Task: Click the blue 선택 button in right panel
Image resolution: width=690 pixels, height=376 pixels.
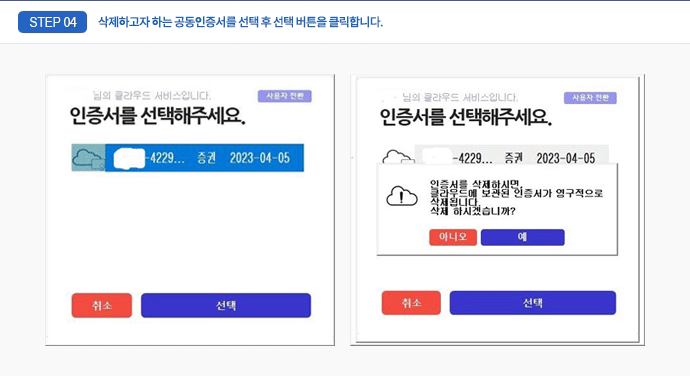Action: (x=532, y=302)
